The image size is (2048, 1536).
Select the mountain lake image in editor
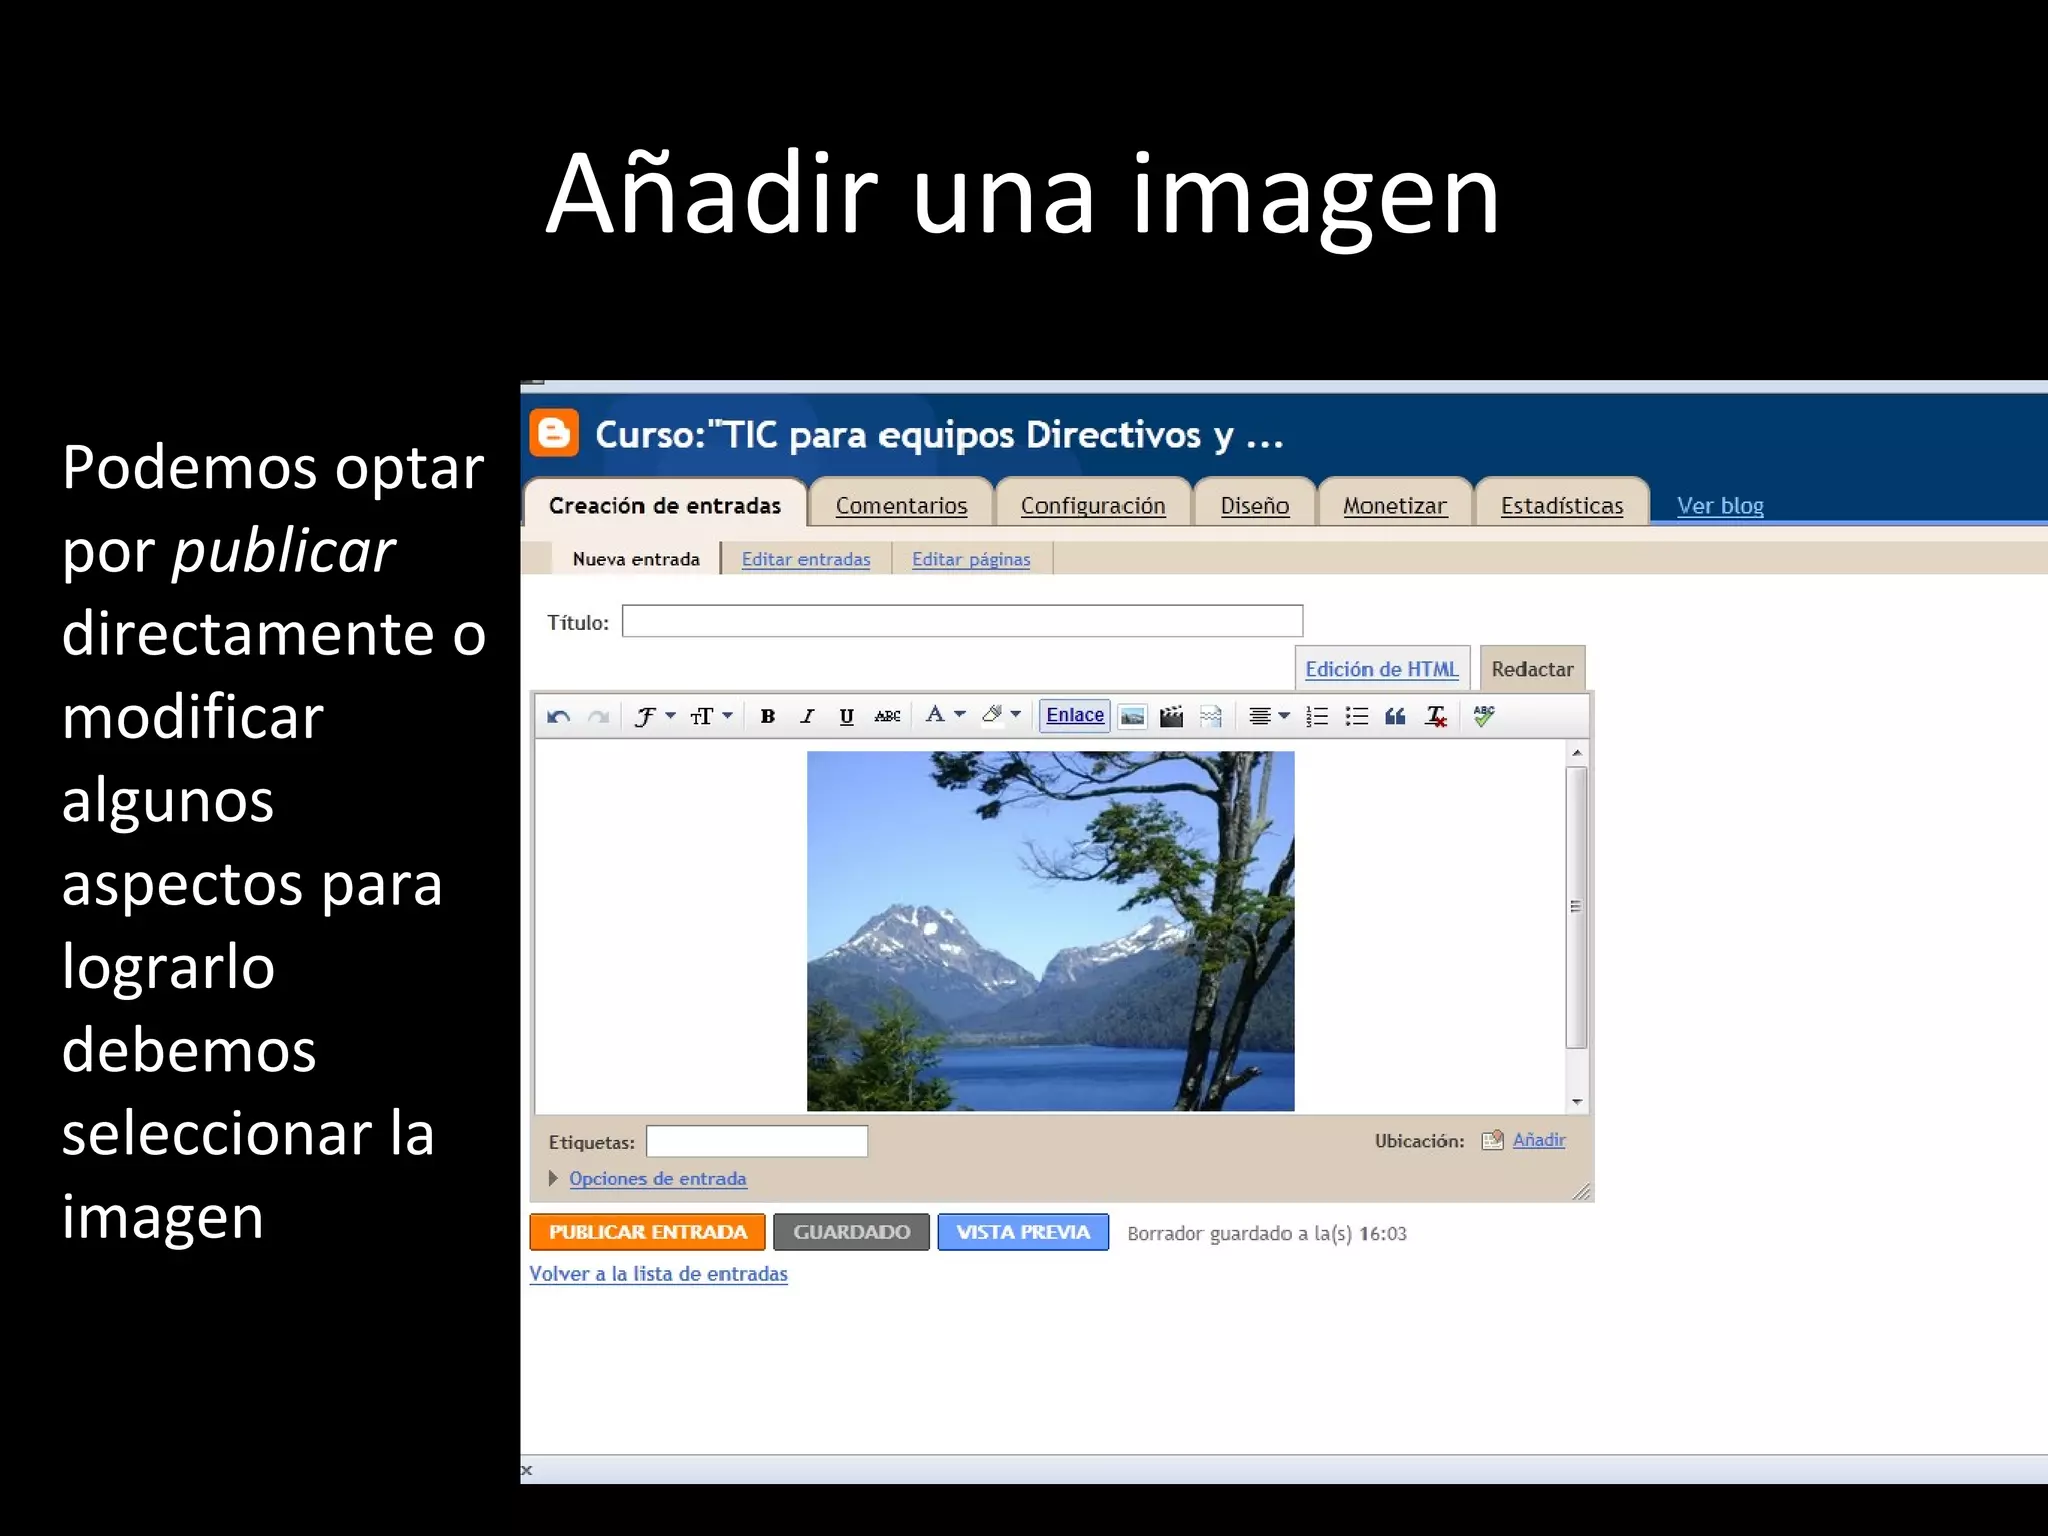pyautogui.click(x=1050, y=931)
